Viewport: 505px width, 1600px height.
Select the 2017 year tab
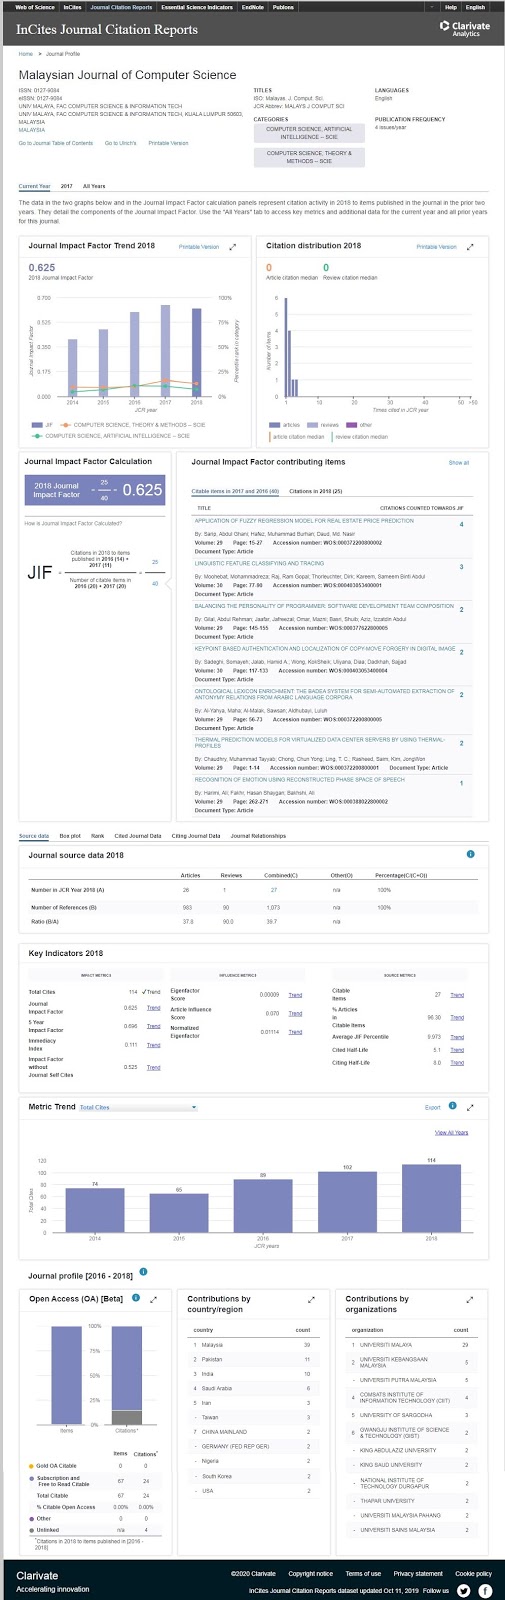tap(66, 186)
